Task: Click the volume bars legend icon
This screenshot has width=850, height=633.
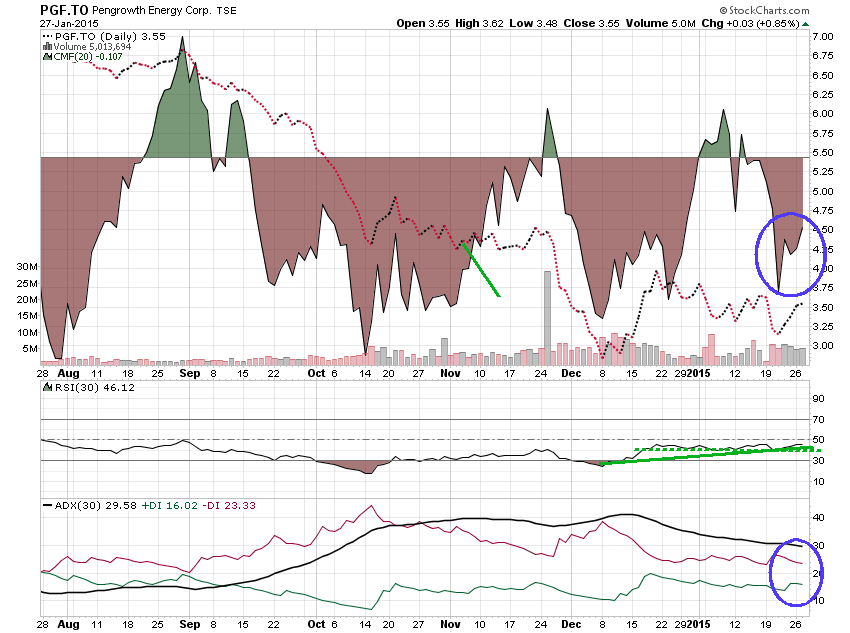Action: tap(47, 47)
